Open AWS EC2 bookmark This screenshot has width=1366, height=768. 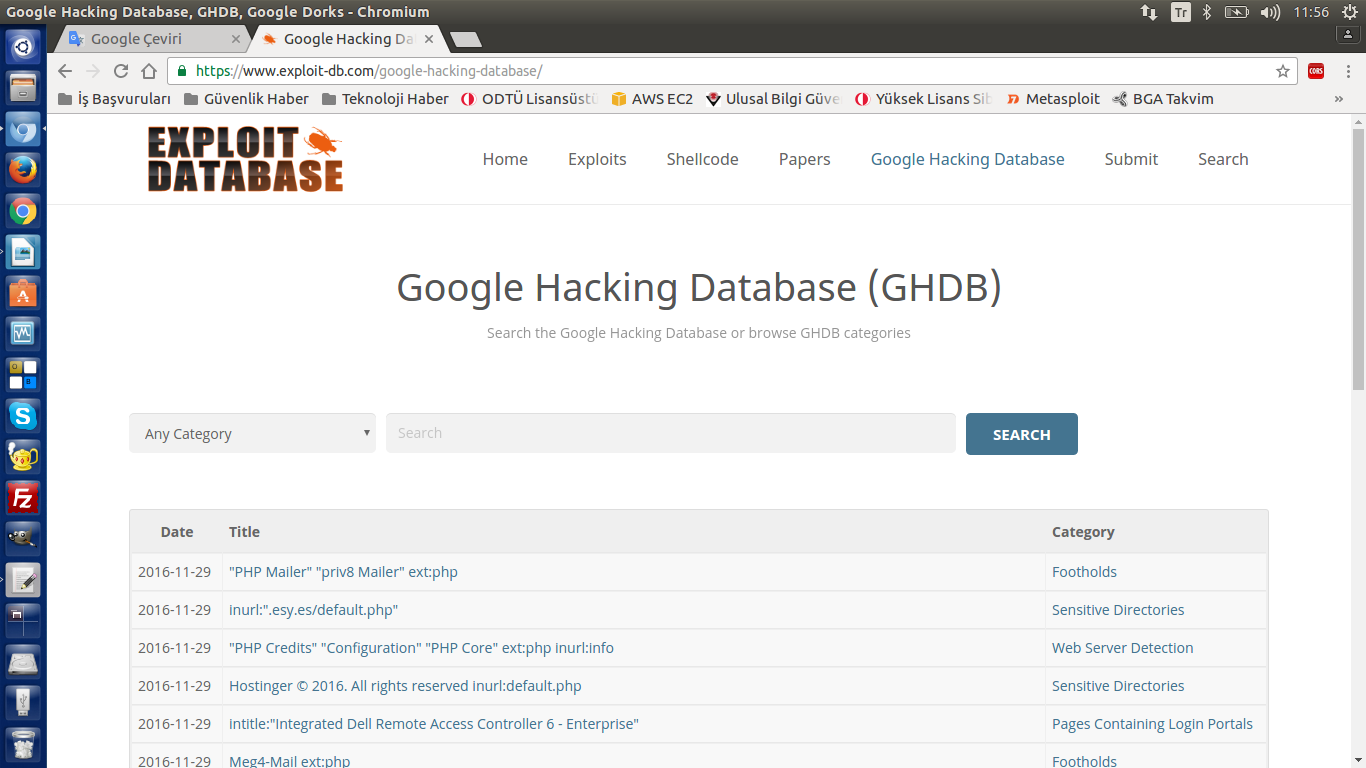pos(652,99)
